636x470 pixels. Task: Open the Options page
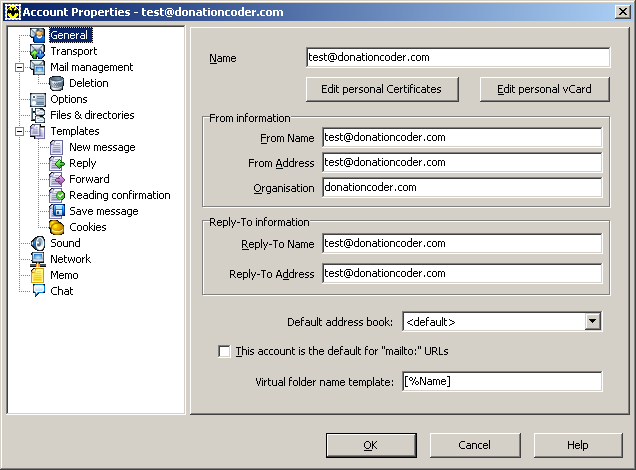69,99
